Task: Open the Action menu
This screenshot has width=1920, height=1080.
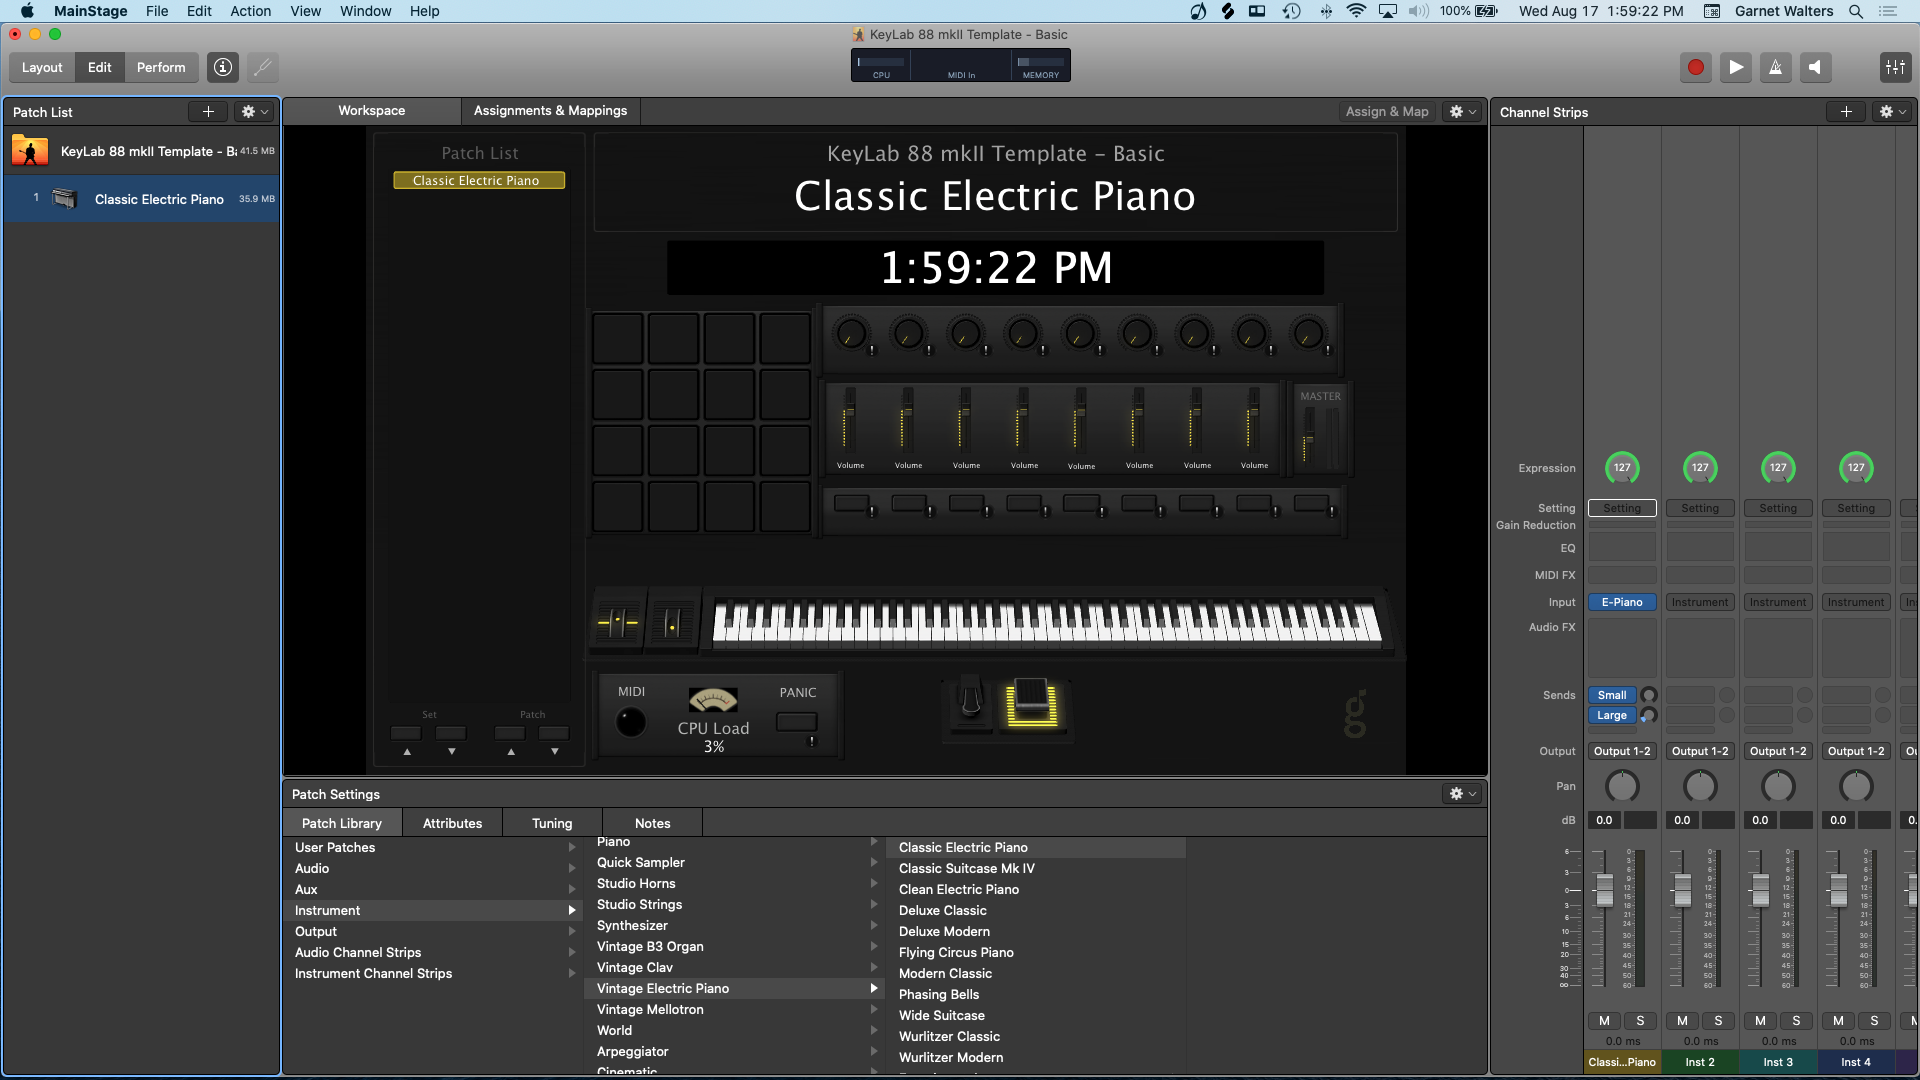Action: point(250,11)
